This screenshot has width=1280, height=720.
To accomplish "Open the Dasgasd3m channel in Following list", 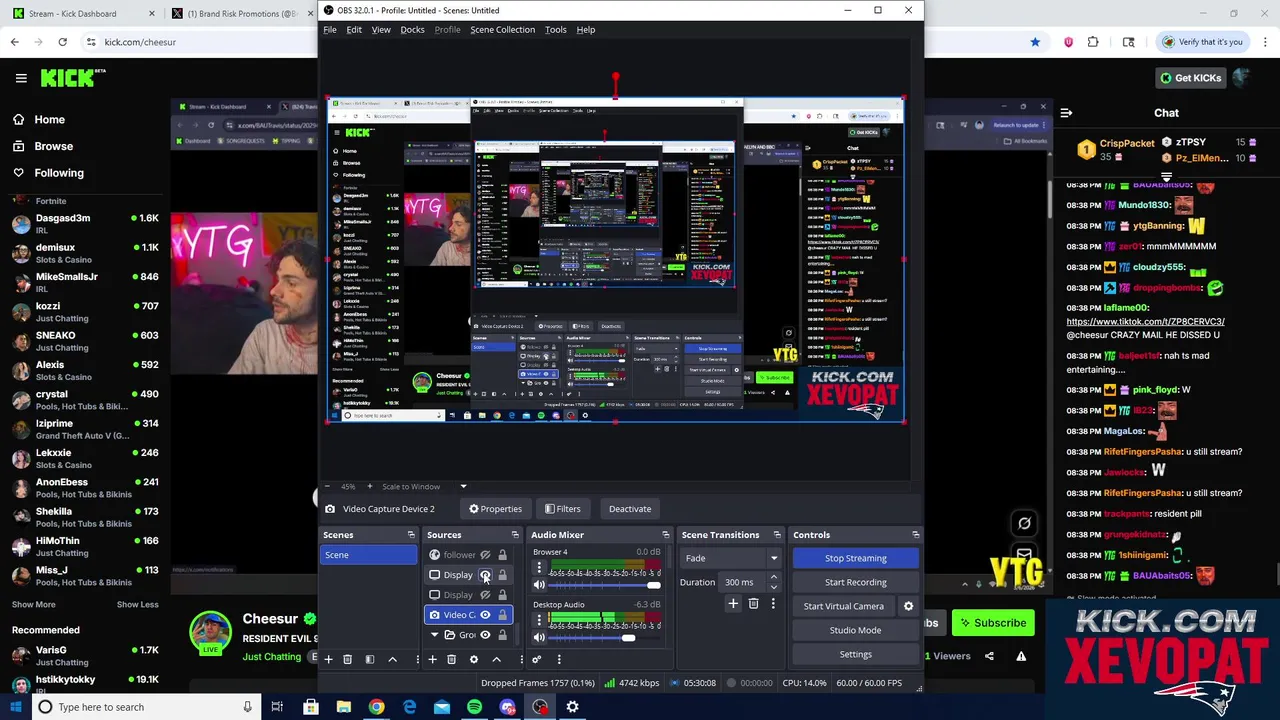I will click(85, 223).
